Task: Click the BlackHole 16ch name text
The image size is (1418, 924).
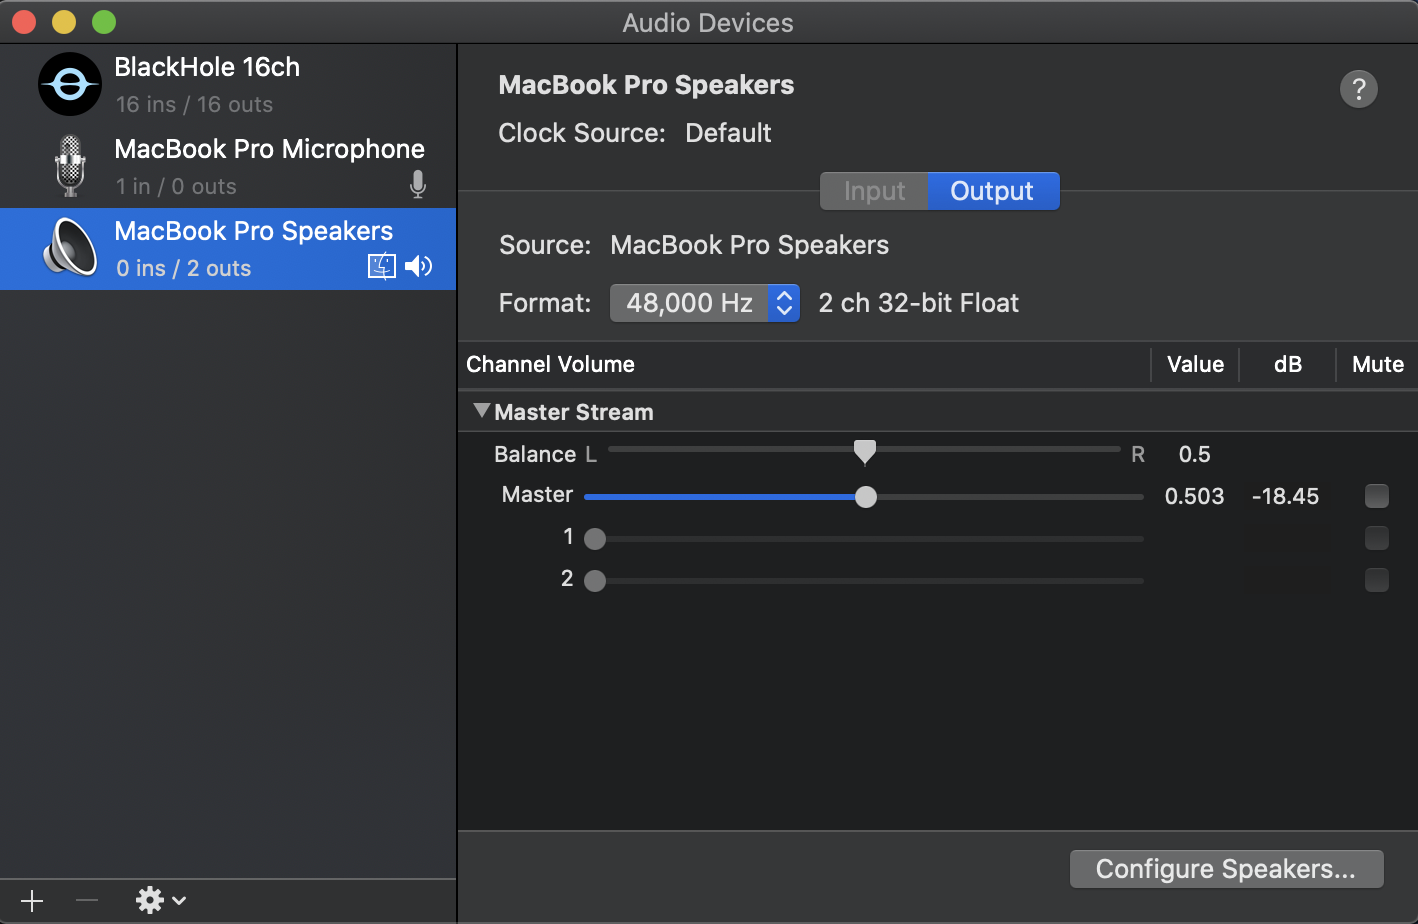Action: (x=207, y=67)
